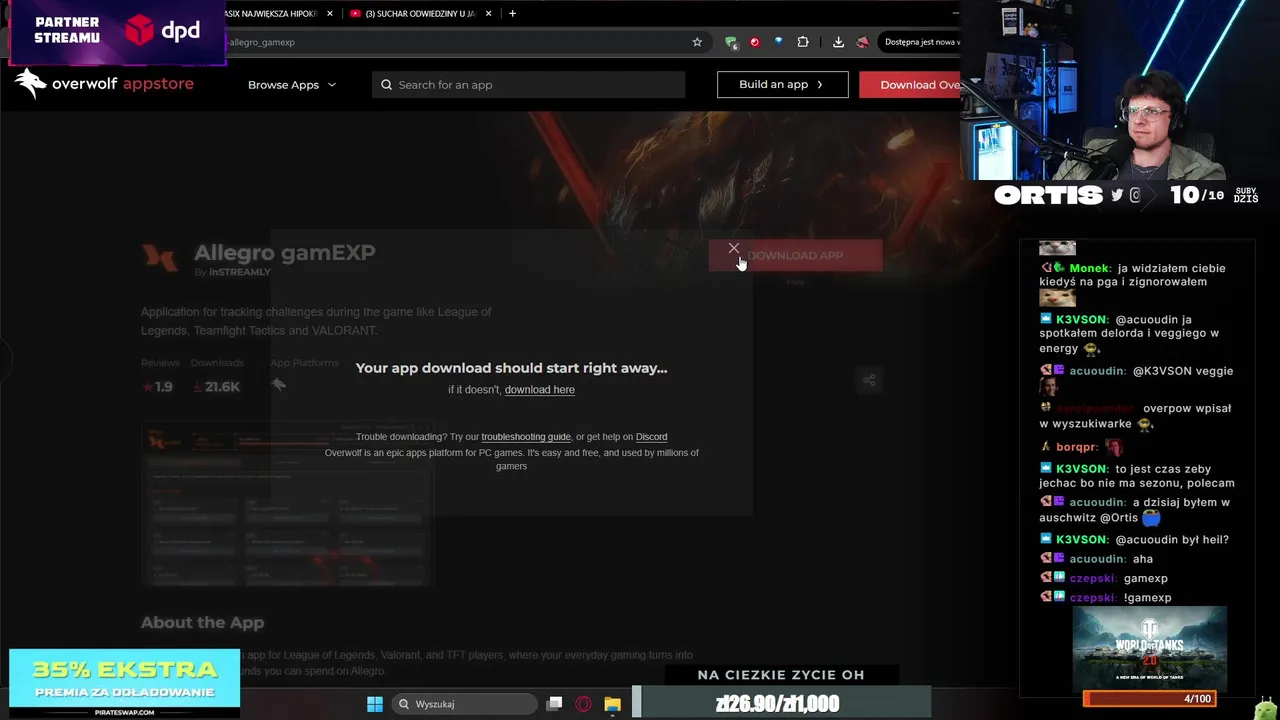The image size is (1280, 720).
Task: Open the Opera browser taskbar icon
Action: point(583,704)
